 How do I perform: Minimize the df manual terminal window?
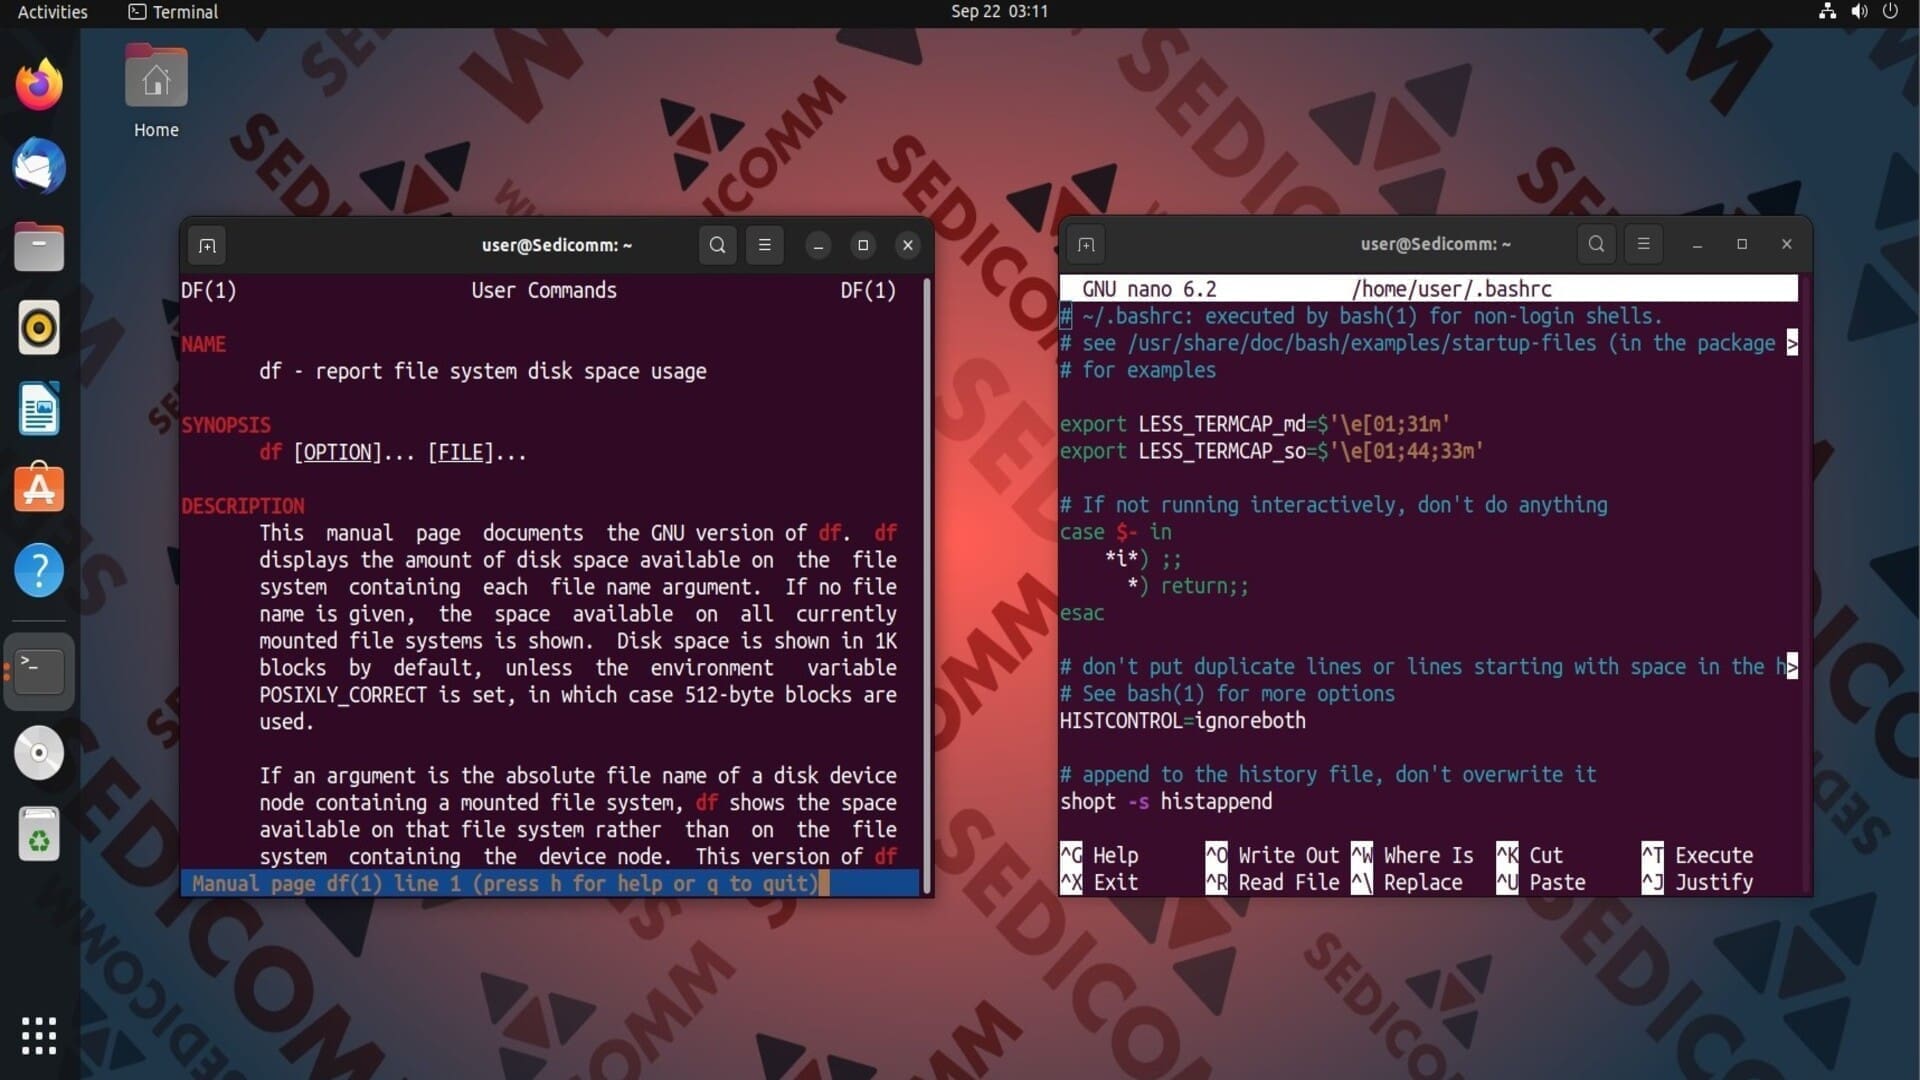click(818, 245)
